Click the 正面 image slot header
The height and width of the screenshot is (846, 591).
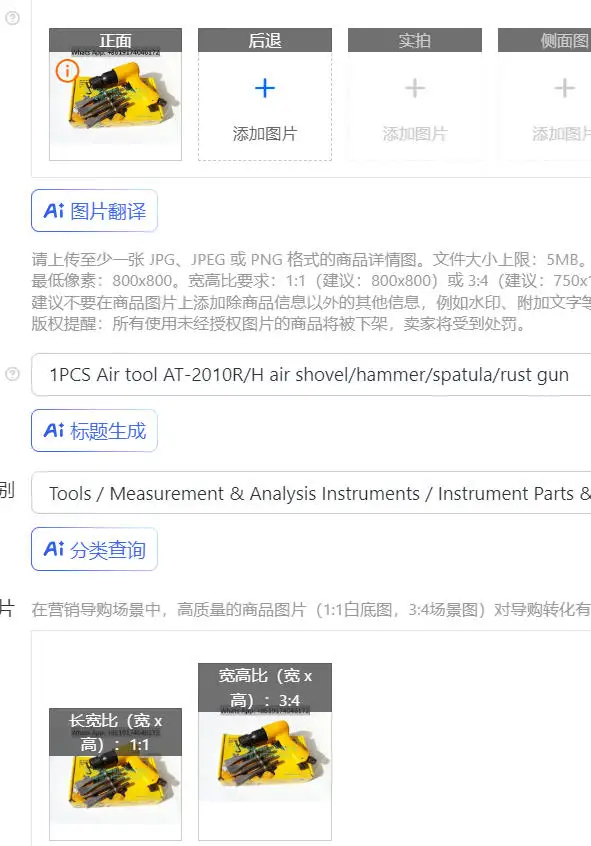pos(116,40)
